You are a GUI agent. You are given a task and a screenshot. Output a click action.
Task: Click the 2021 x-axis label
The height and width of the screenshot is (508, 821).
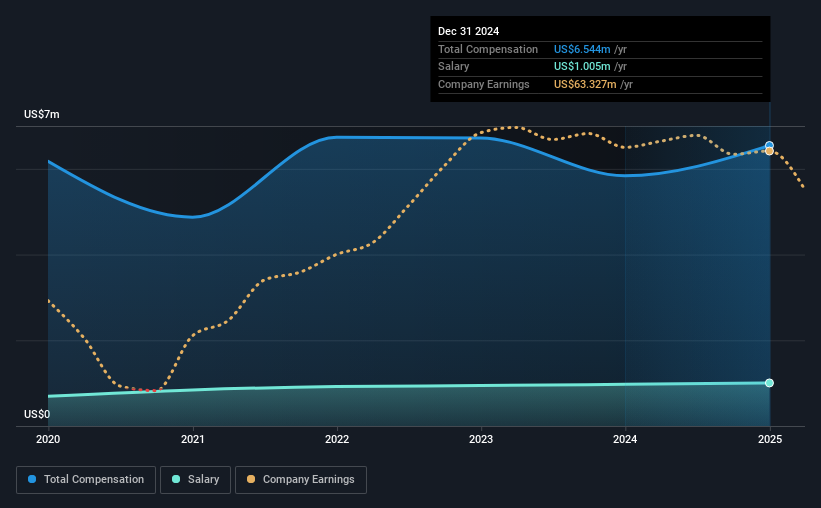coord(193,439)
